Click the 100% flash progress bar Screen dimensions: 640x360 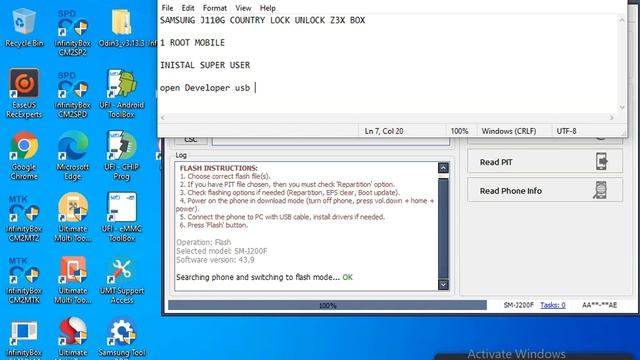click(x=327, y=305)
